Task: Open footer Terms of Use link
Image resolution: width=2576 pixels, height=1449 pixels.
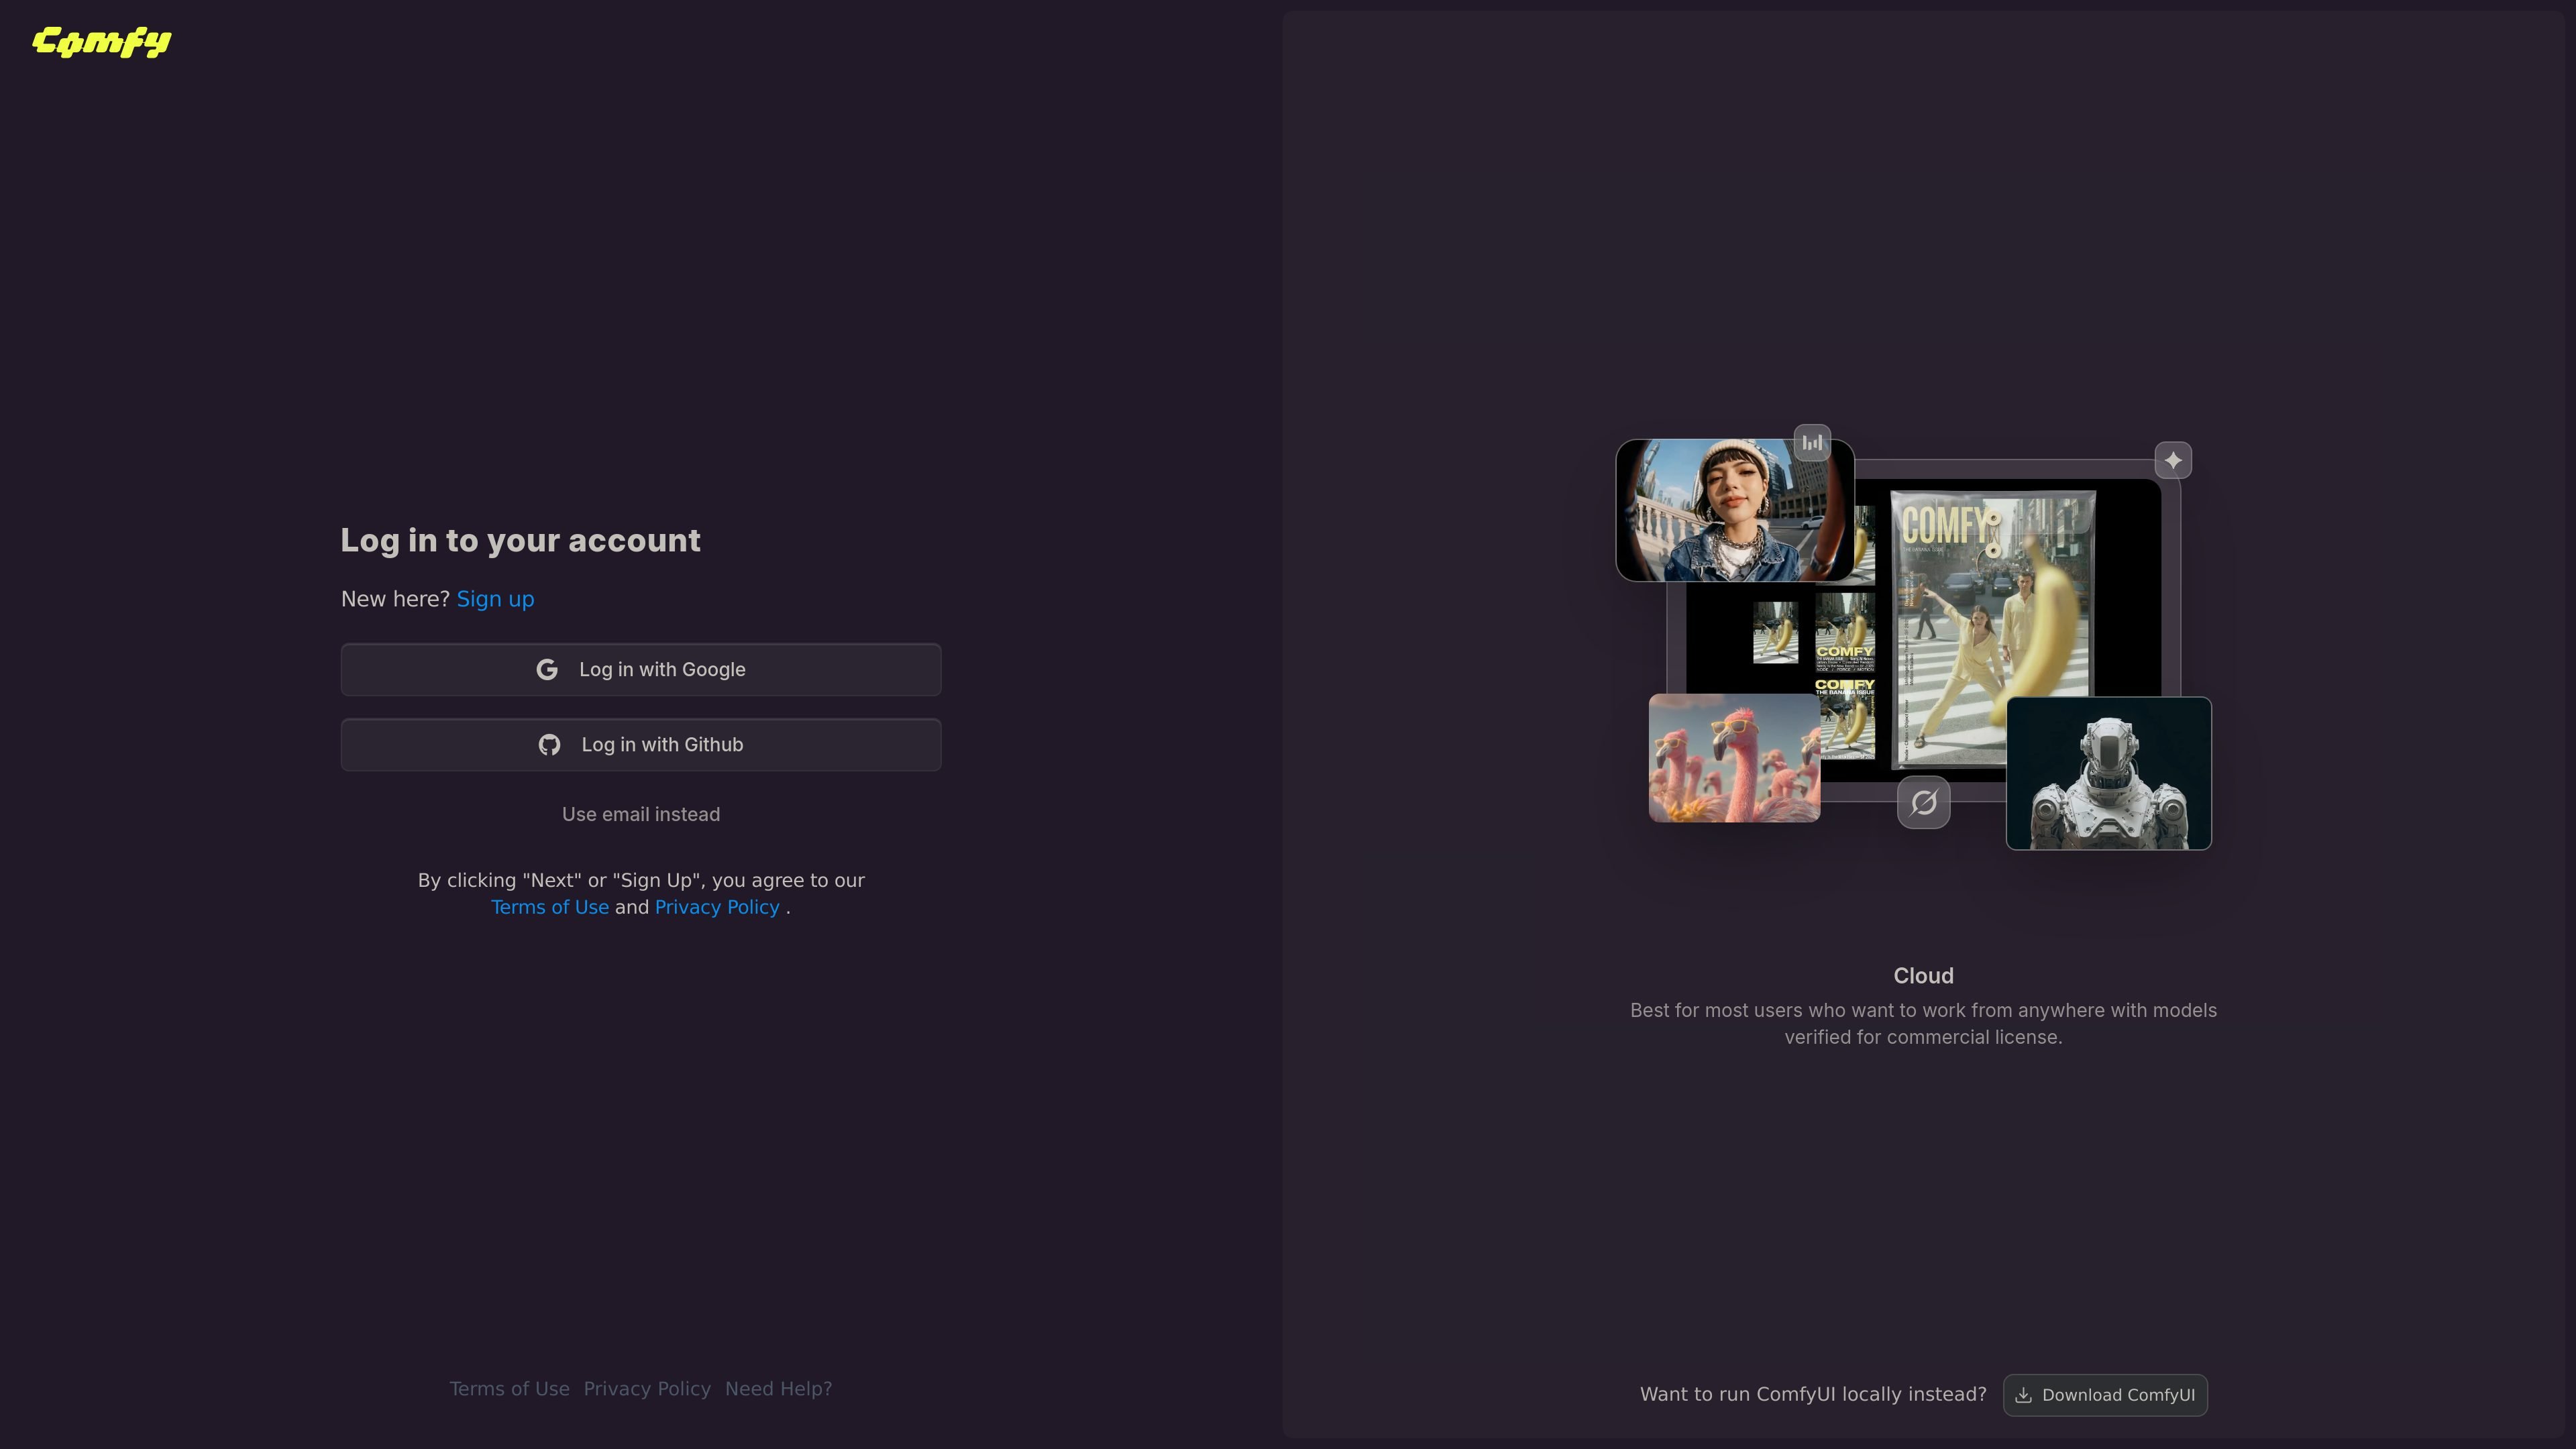Action: [509, 1389]
